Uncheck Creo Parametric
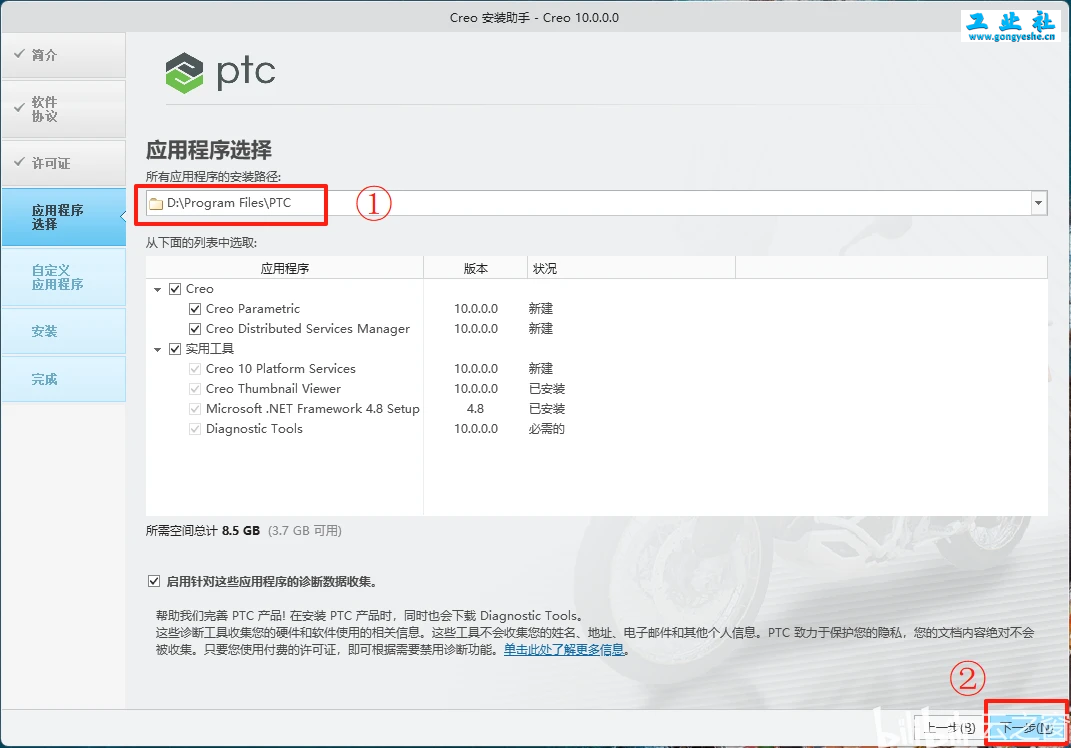The width and height of the screenshot is (1071, 748). coord(195,309)
